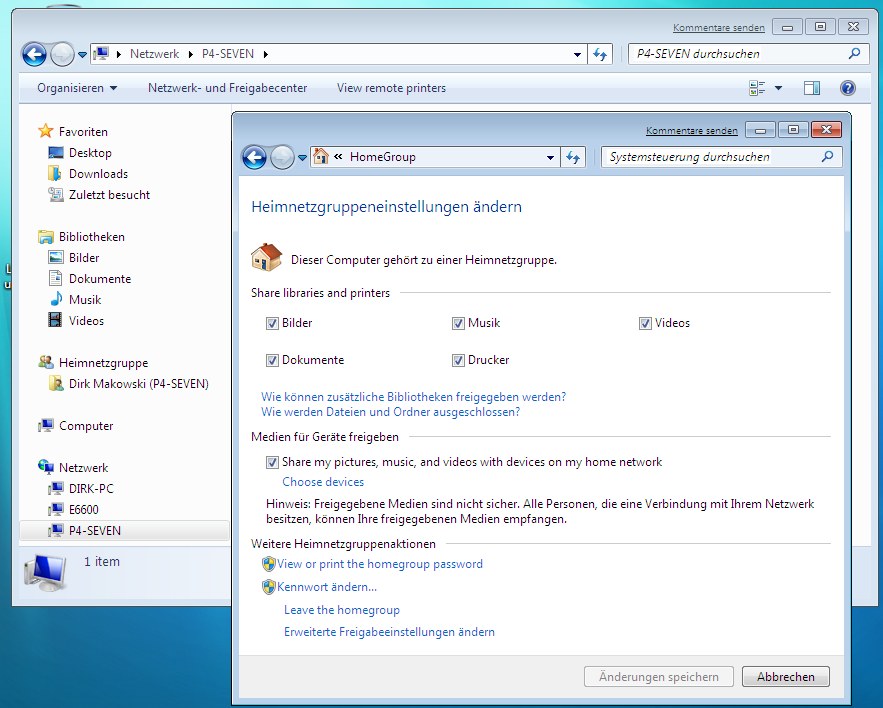Click Back arrow in HomeGroup window
Image resolution: width=883 pixels, height=708 pixels.
(254, 157)
